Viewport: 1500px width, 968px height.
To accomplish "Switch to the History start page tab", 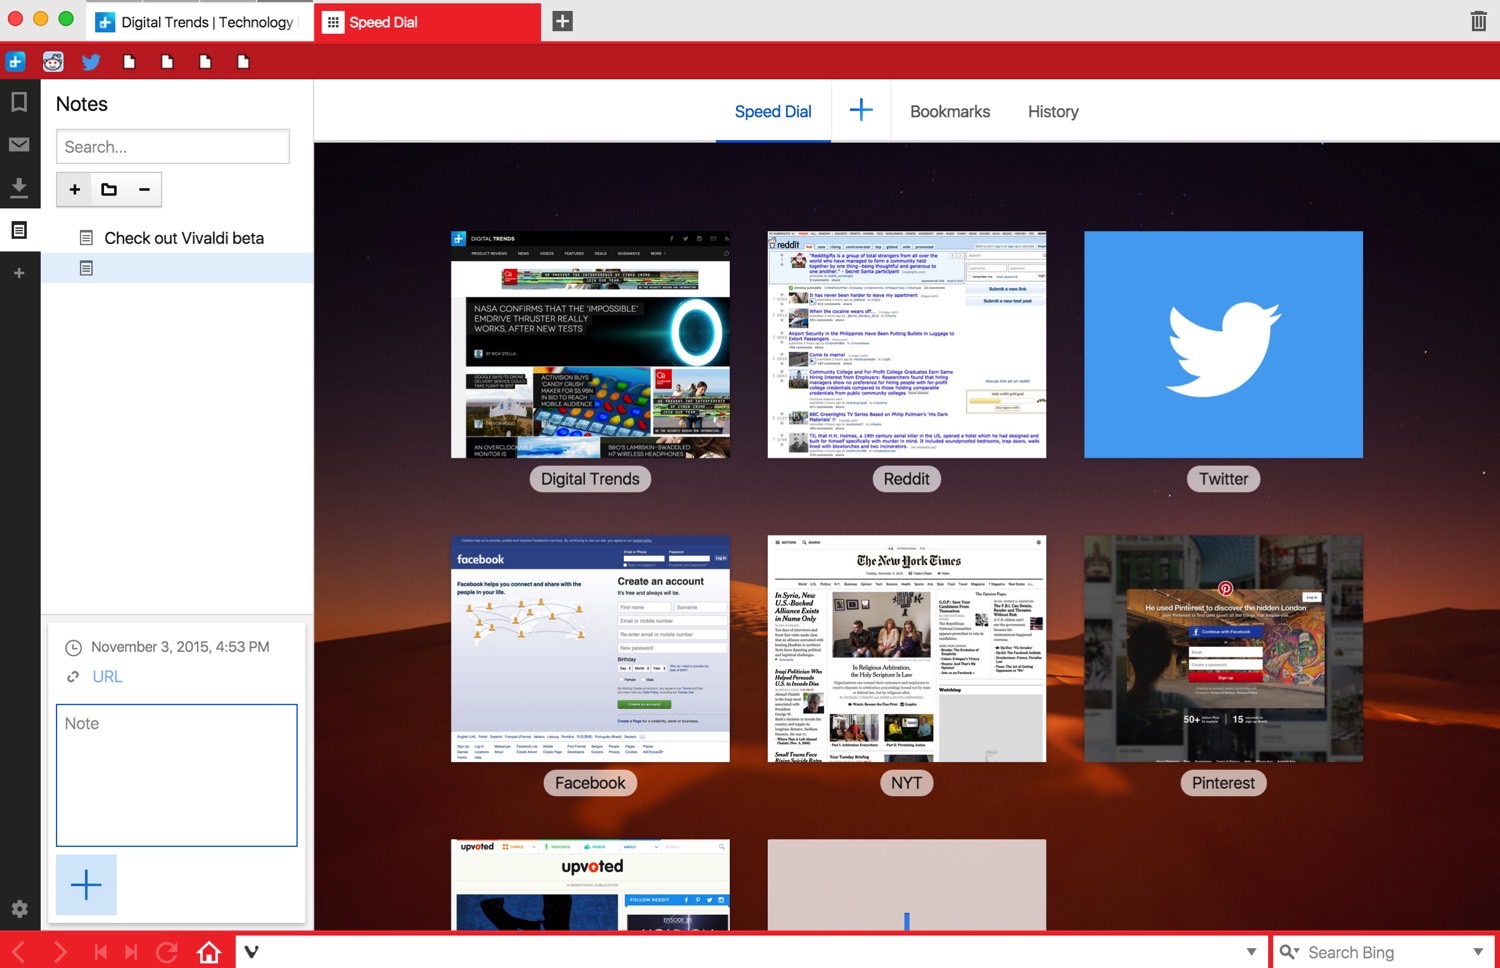I will tap(1053, 112).
